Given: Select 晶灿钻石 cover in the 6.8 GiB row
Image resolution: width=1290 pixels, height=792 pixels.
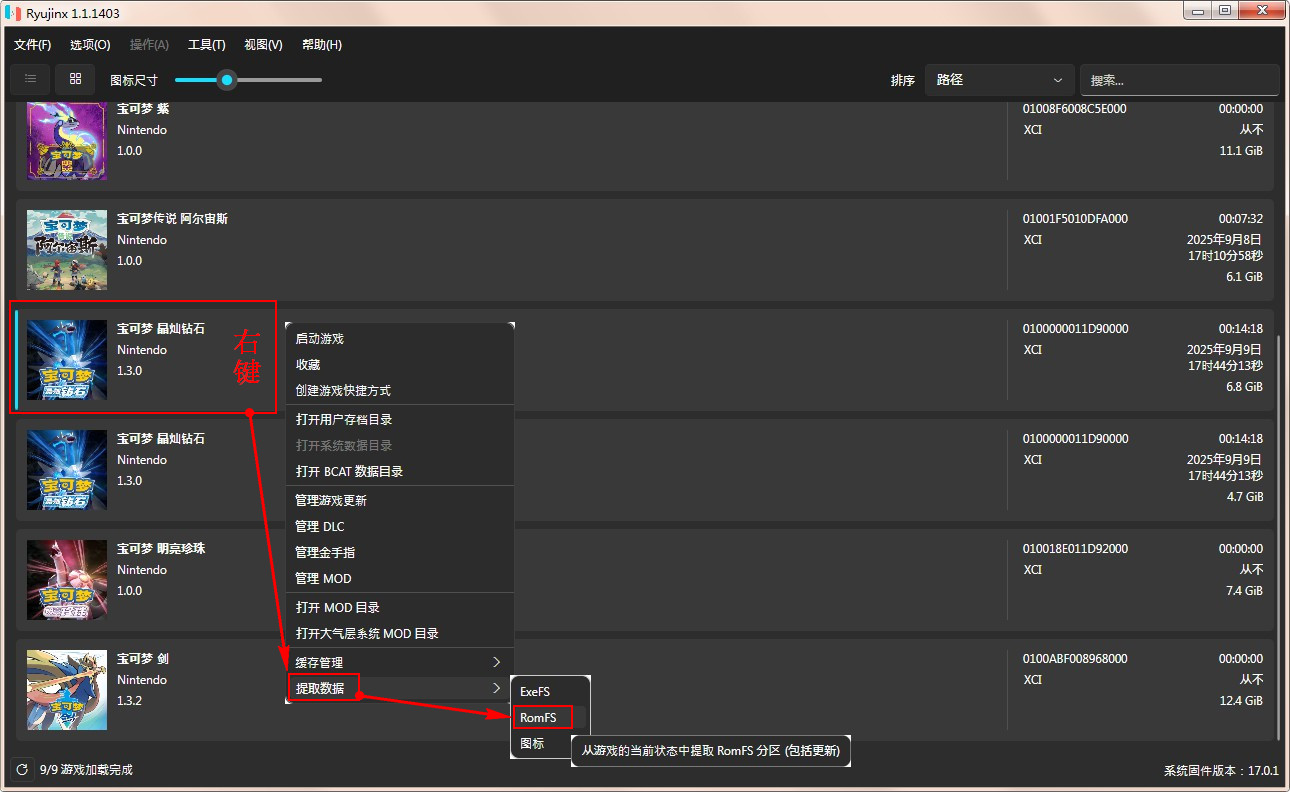Looking at the screenshot, I should [67, 360].
